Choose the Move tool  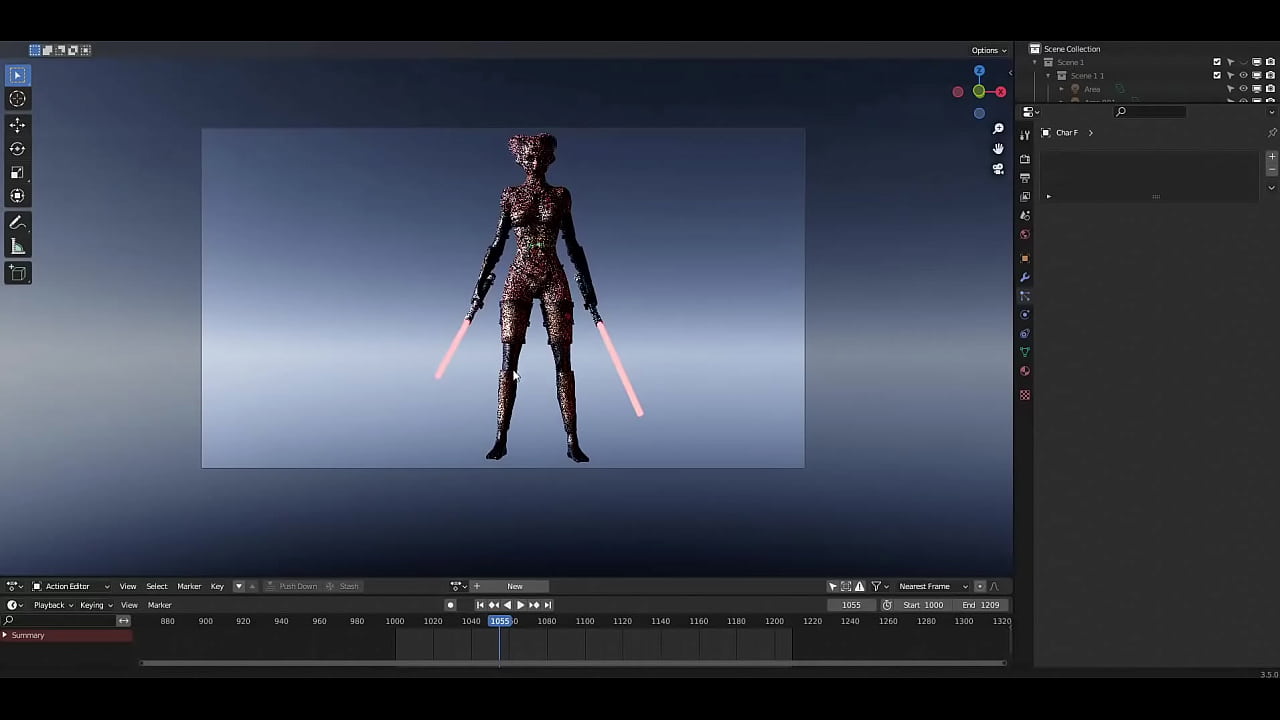pos(17,125)
